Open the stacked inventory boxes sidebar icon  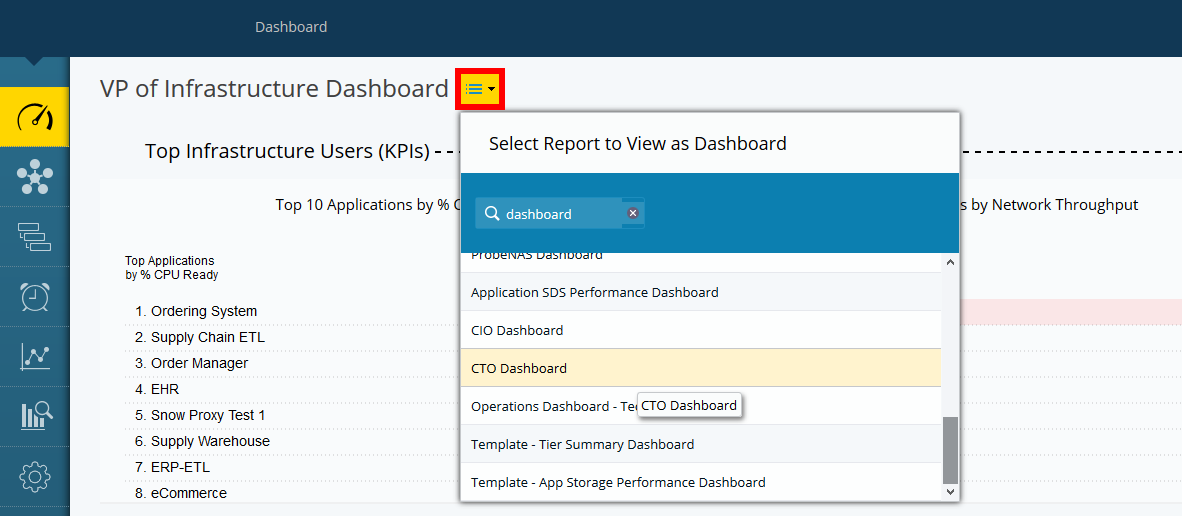tap(35, 237)
